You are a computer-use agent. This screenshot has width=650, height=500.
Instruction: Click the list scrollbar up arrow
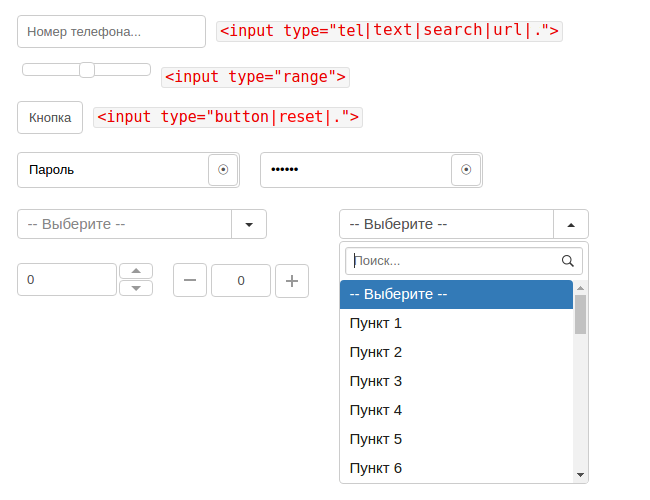(x=580, y=288)
